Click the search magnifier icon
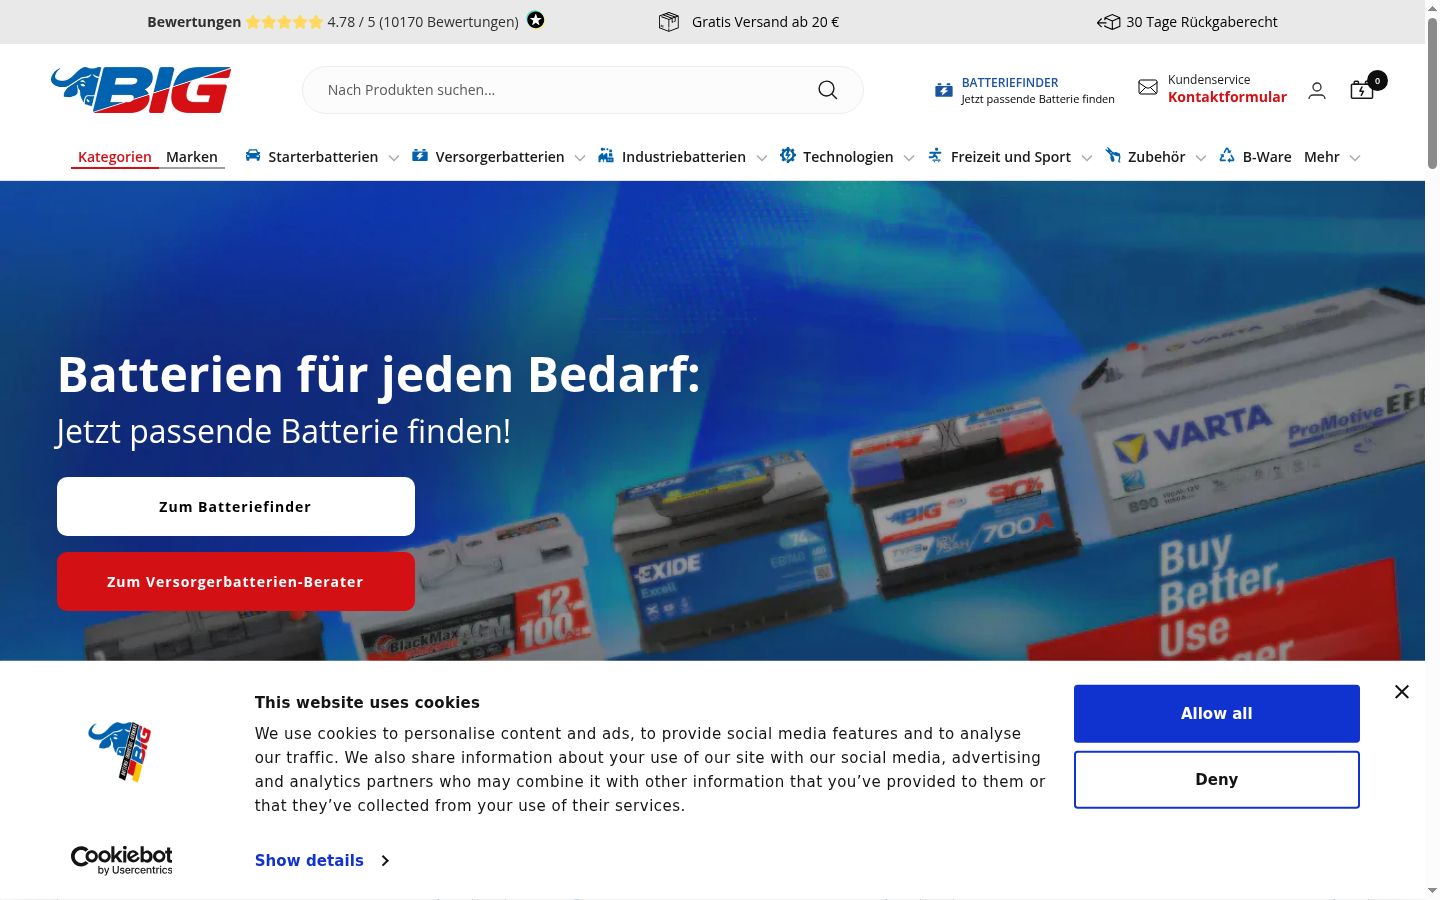The width and height of the screenshot is (1440, 900). click(828, 90)
